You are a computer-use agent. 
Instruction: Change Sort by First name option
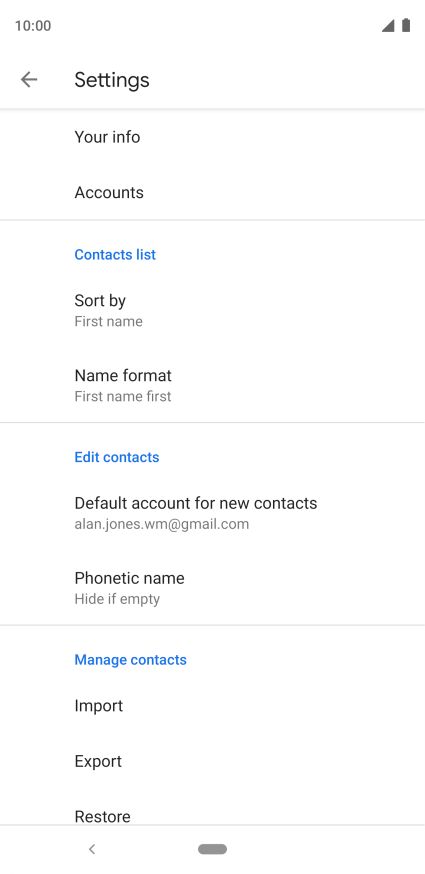coord(212,310)
